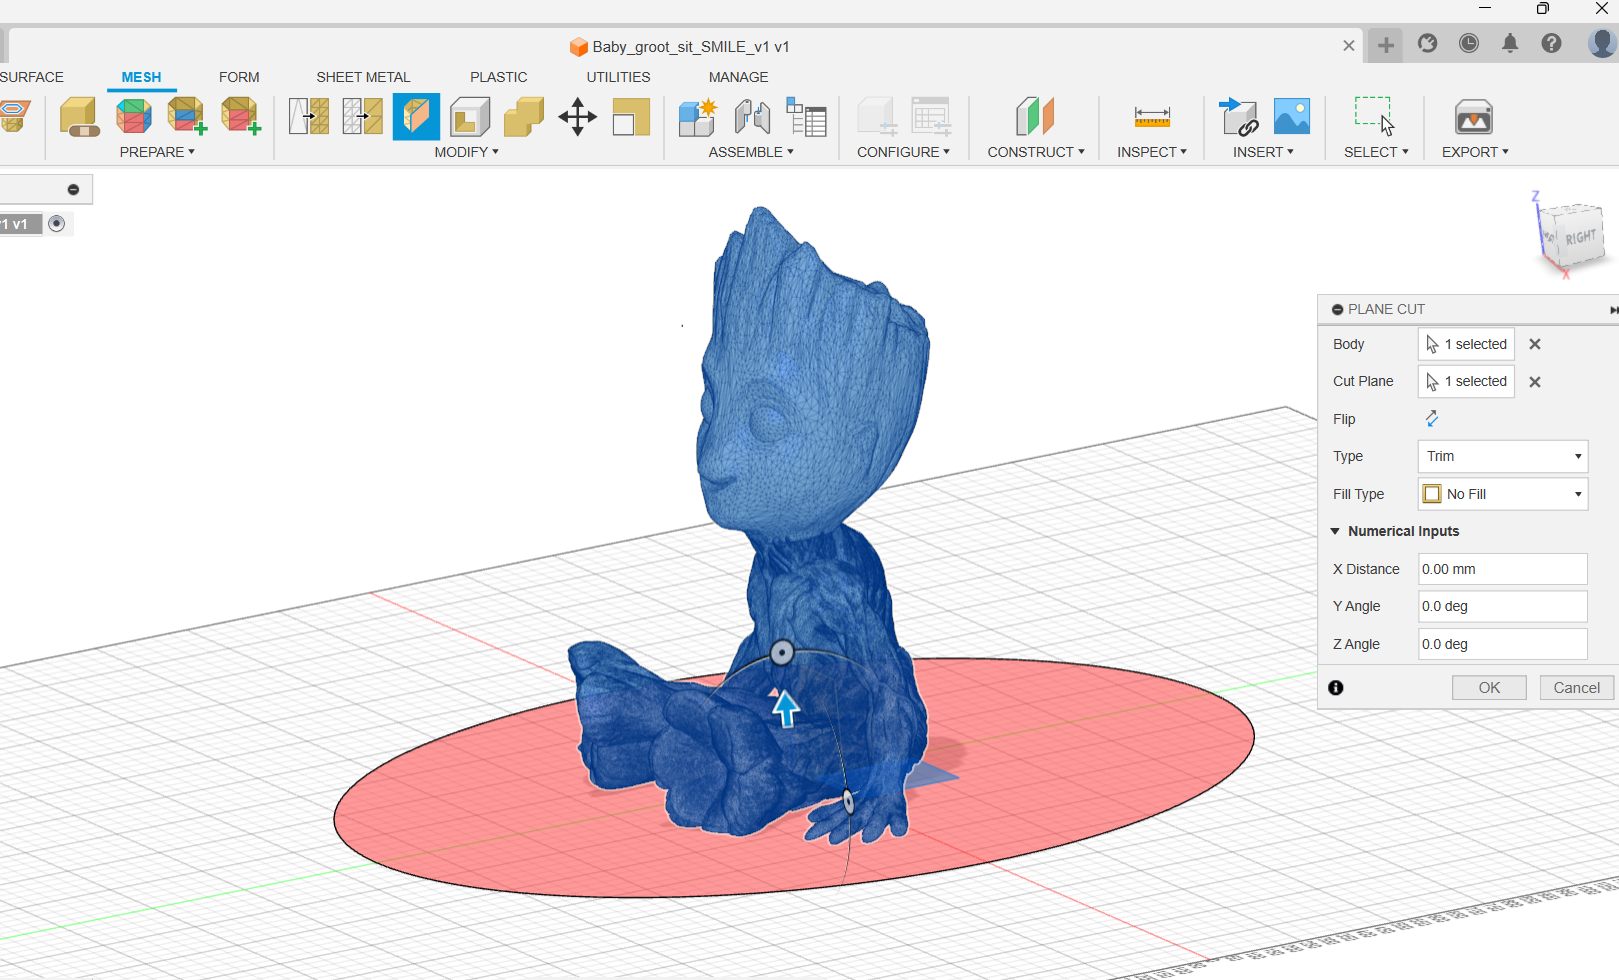Image resolution: width=1619 pixels, height=980 pixels.
Task: Open the Fill Type dropdown showing No Fill
Action: coord(1503,494)
